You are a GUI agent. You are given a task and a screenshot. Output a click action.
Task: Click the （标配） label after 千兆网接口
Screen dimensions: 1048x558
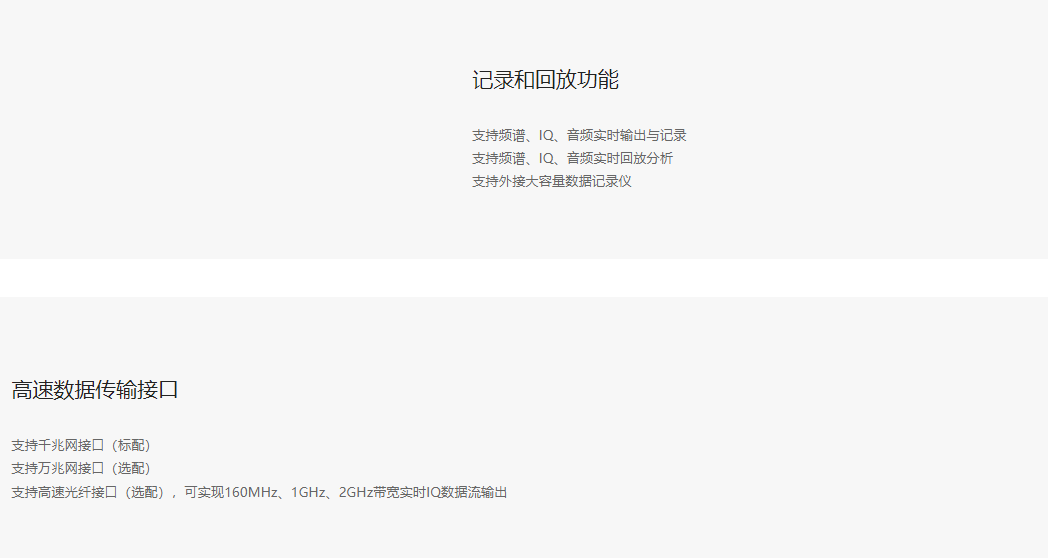131,445
